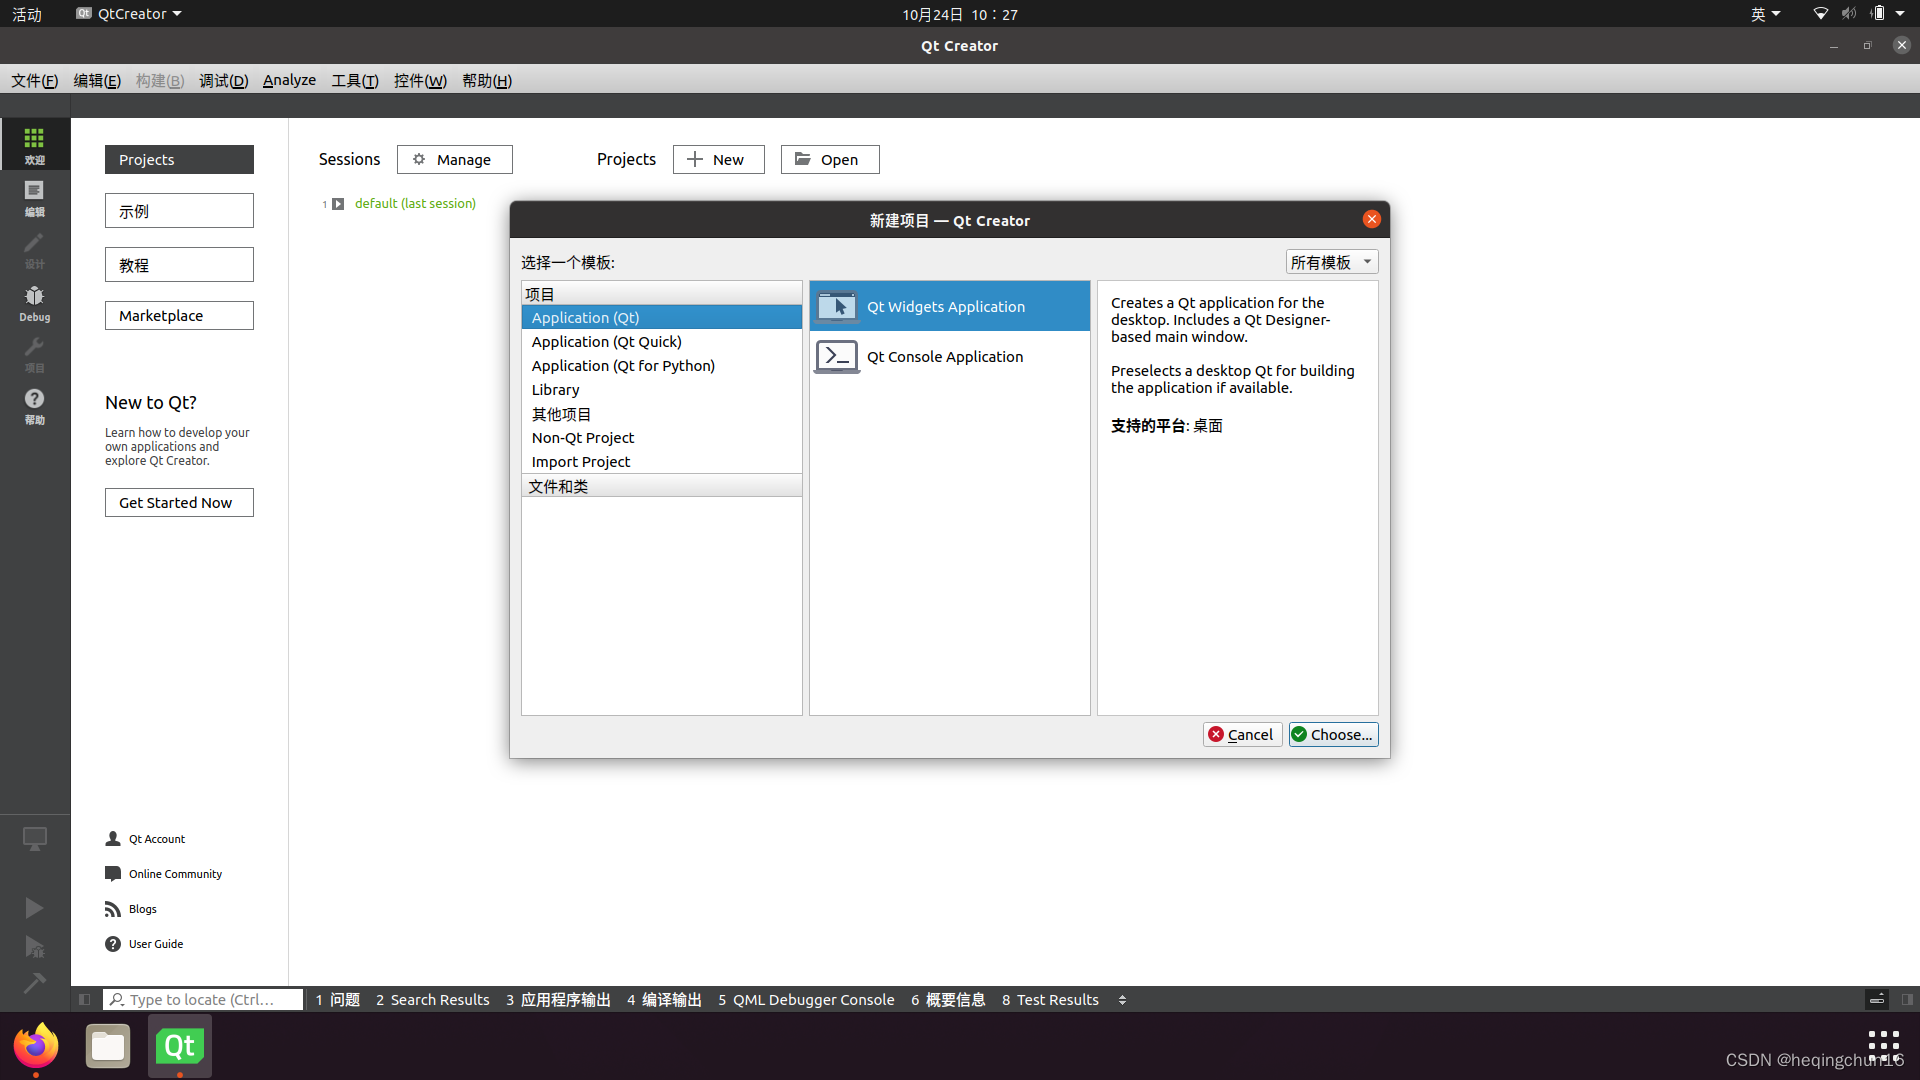Open Online Community link
This screenshot has width=1920, height=1080.
[164, 874]
